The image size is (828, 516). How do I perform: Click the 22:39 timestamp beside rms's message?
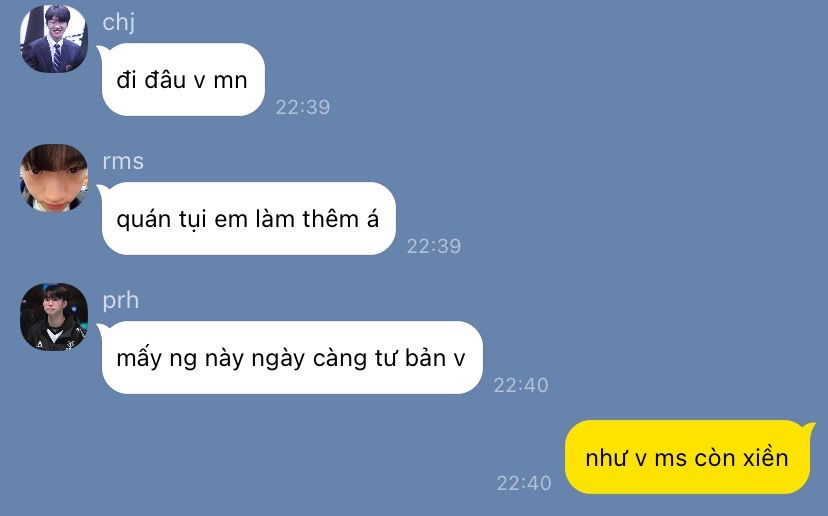pyautogui.click(x=434, y=246)
